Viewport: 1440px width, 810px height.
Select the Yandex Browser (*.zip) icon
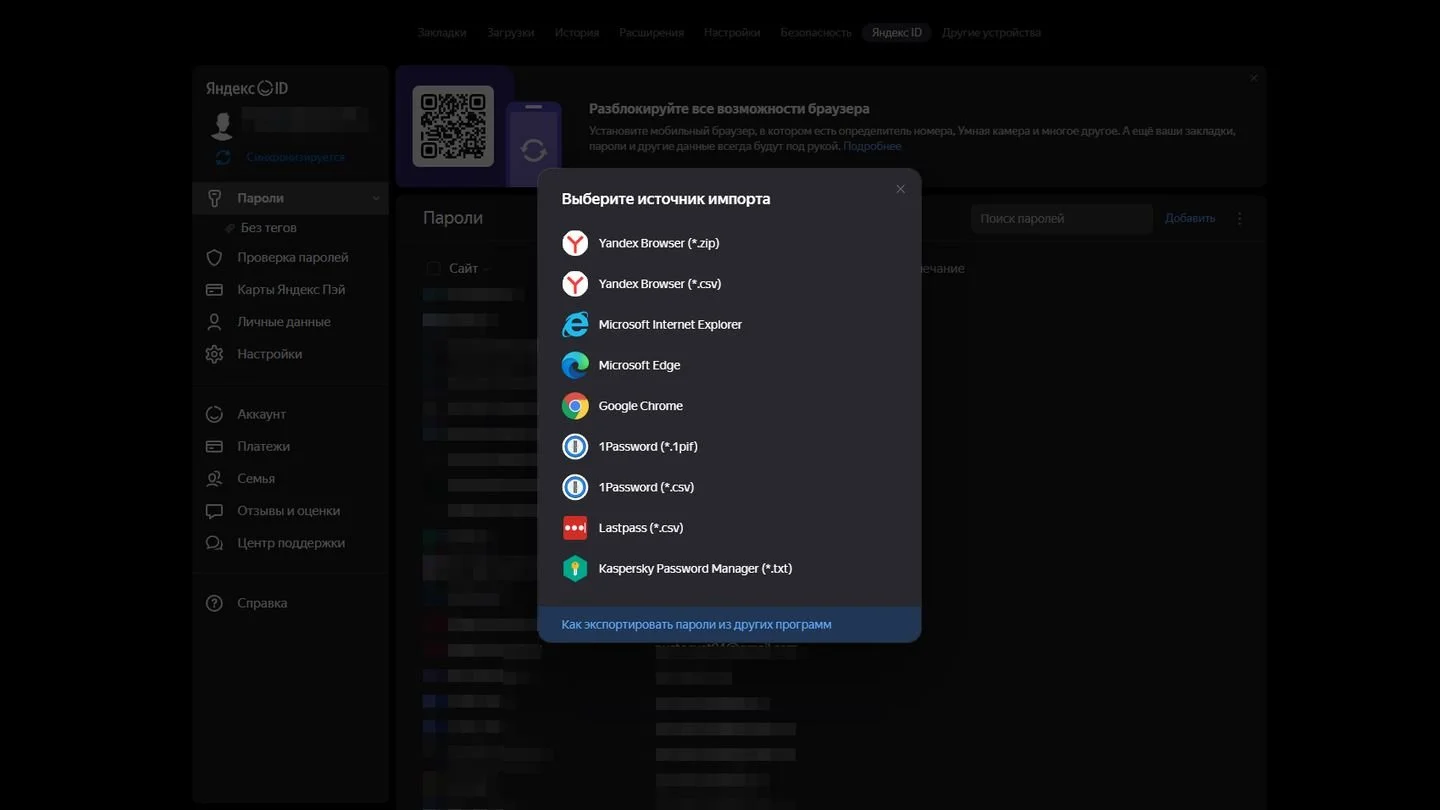pyautogui.click(x=575, y=243)
